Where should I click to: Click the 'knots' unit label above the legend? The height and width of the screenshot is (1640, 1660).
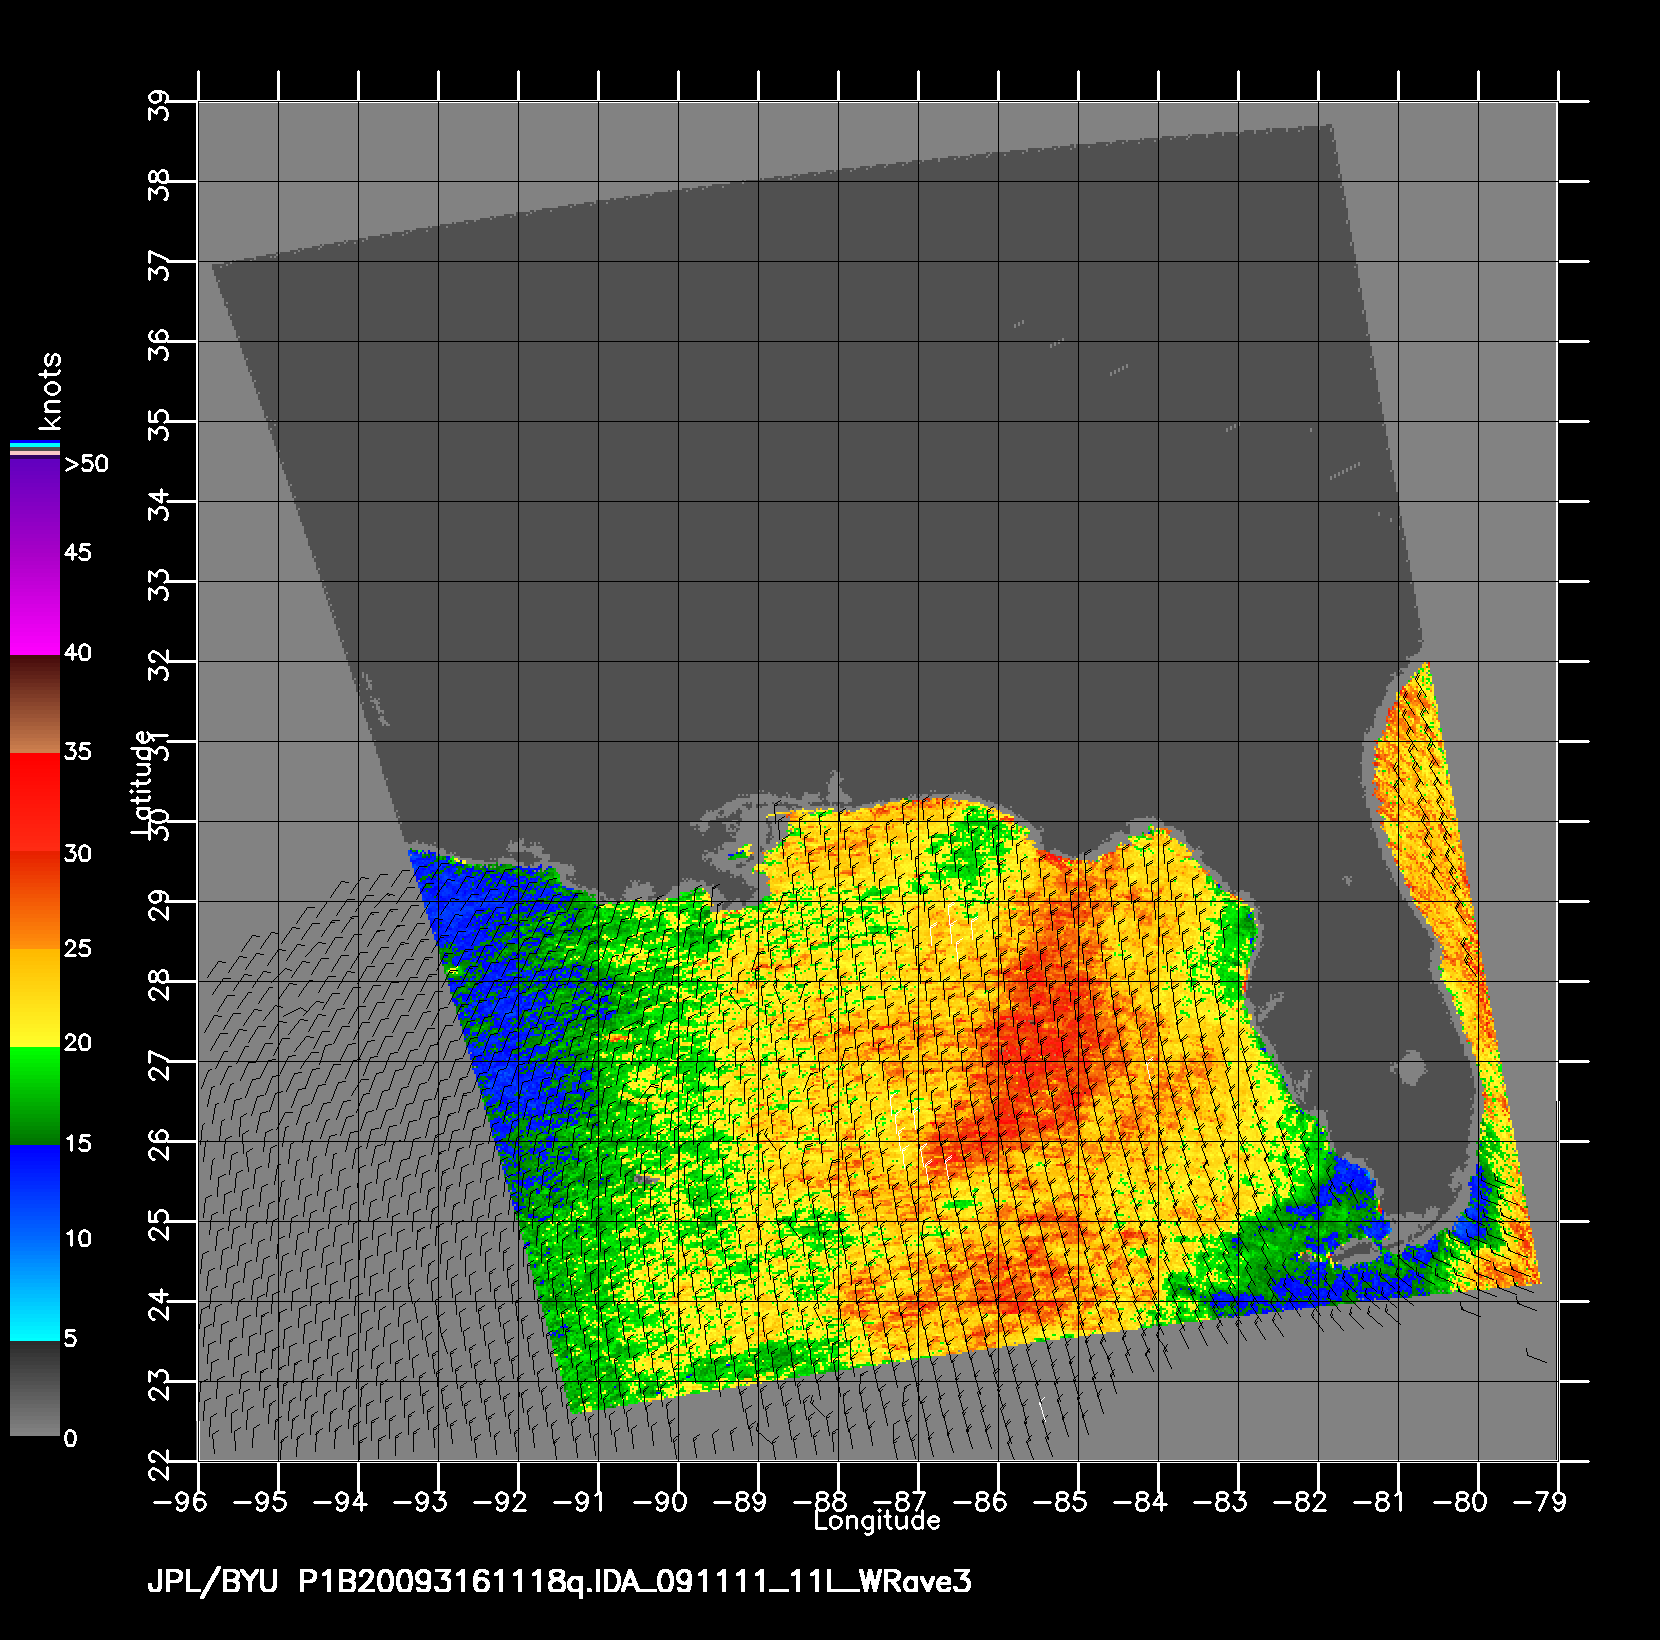click(50, 391)
